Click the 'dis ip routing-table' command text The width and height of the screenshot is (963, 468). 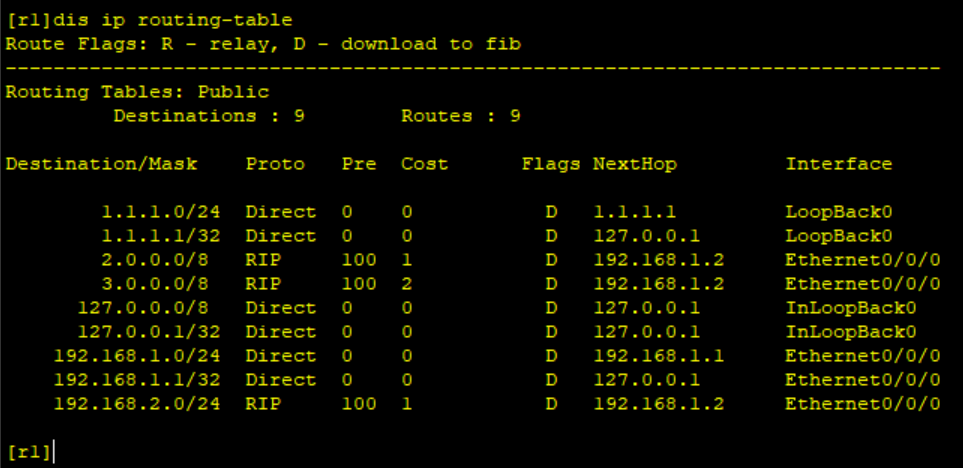(x=173, y=20)
